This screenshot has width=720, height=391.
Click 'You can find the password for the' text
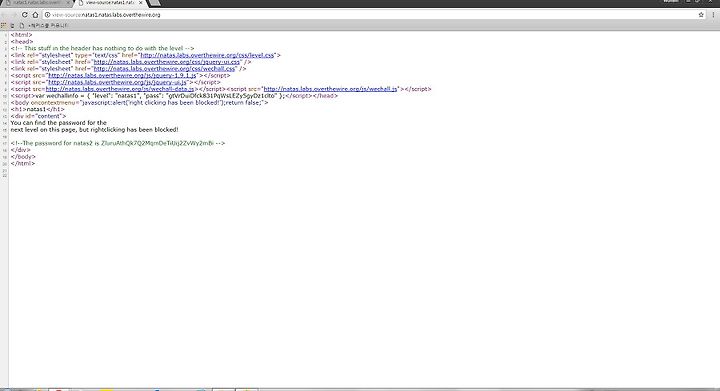(58, 123)
